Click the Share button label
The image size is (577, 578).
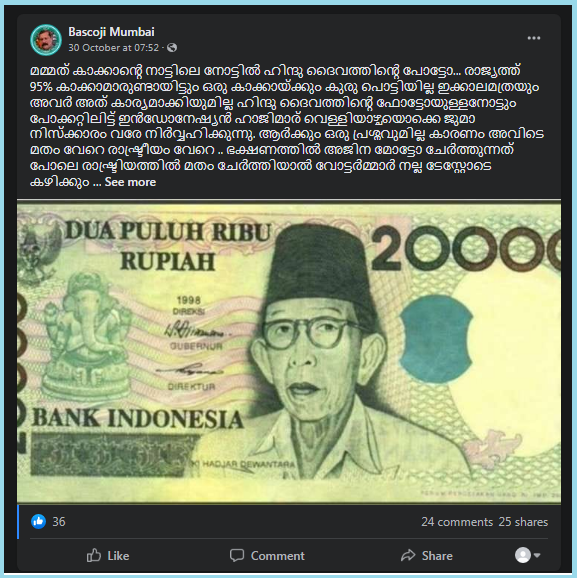[x=437, y=556]
